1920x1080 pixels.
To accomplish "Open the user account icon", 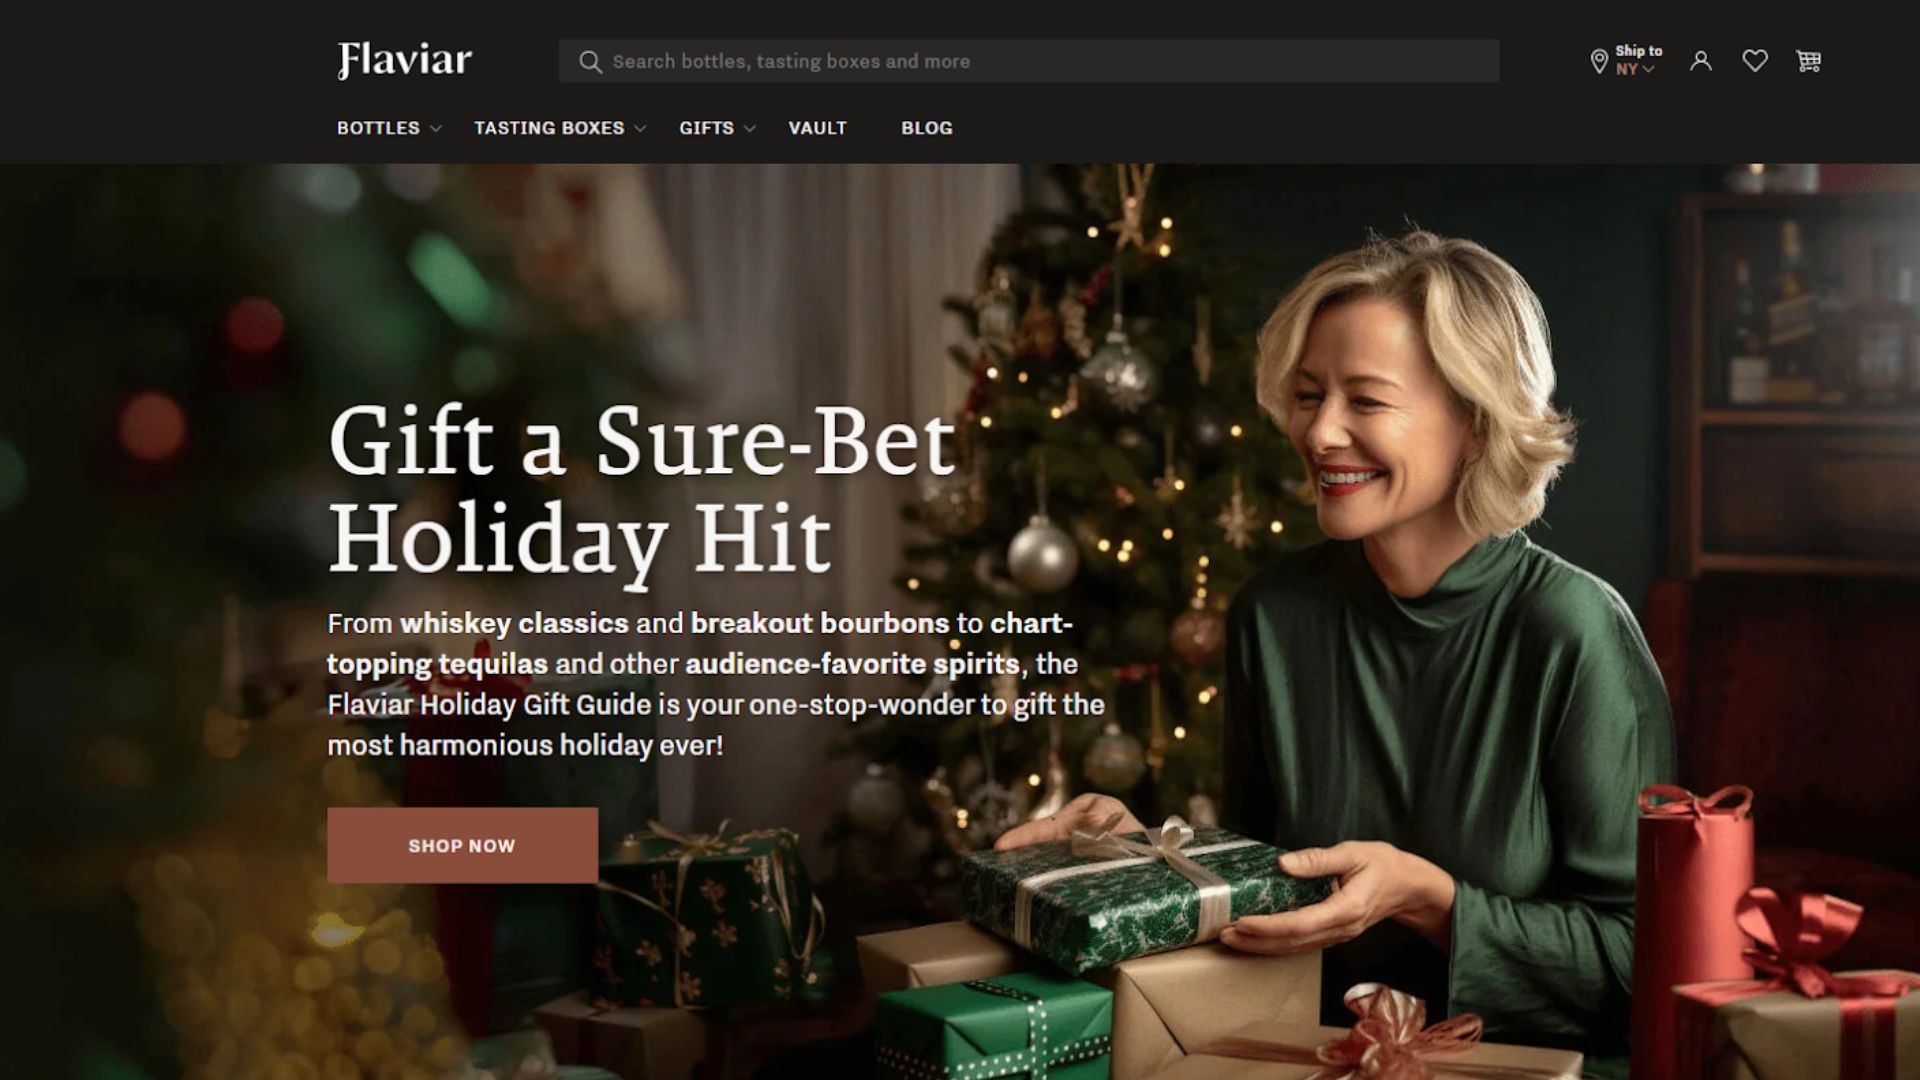I will (1701, 61).
